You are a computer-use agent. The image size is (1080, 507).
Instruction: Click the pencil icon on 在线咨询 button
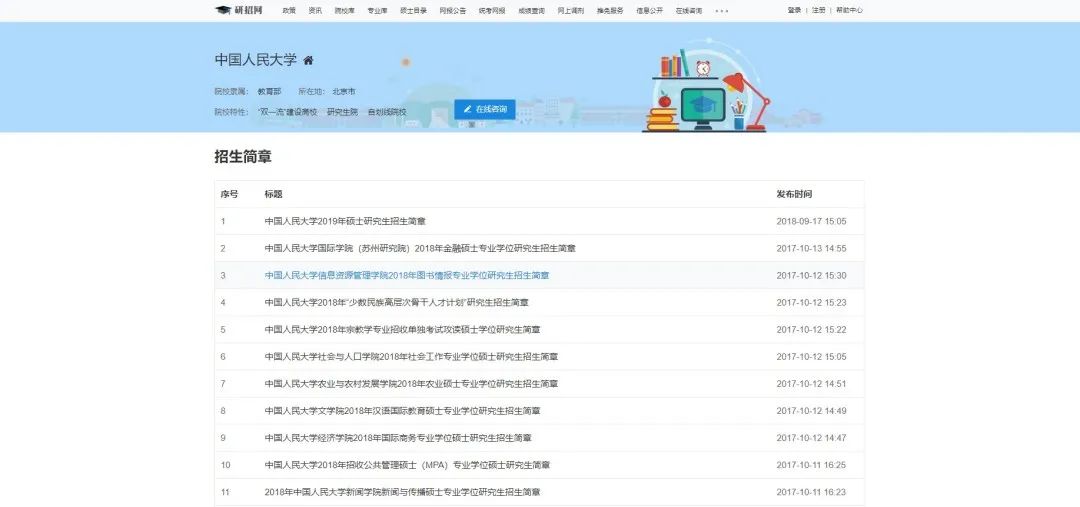coord(467,109)
